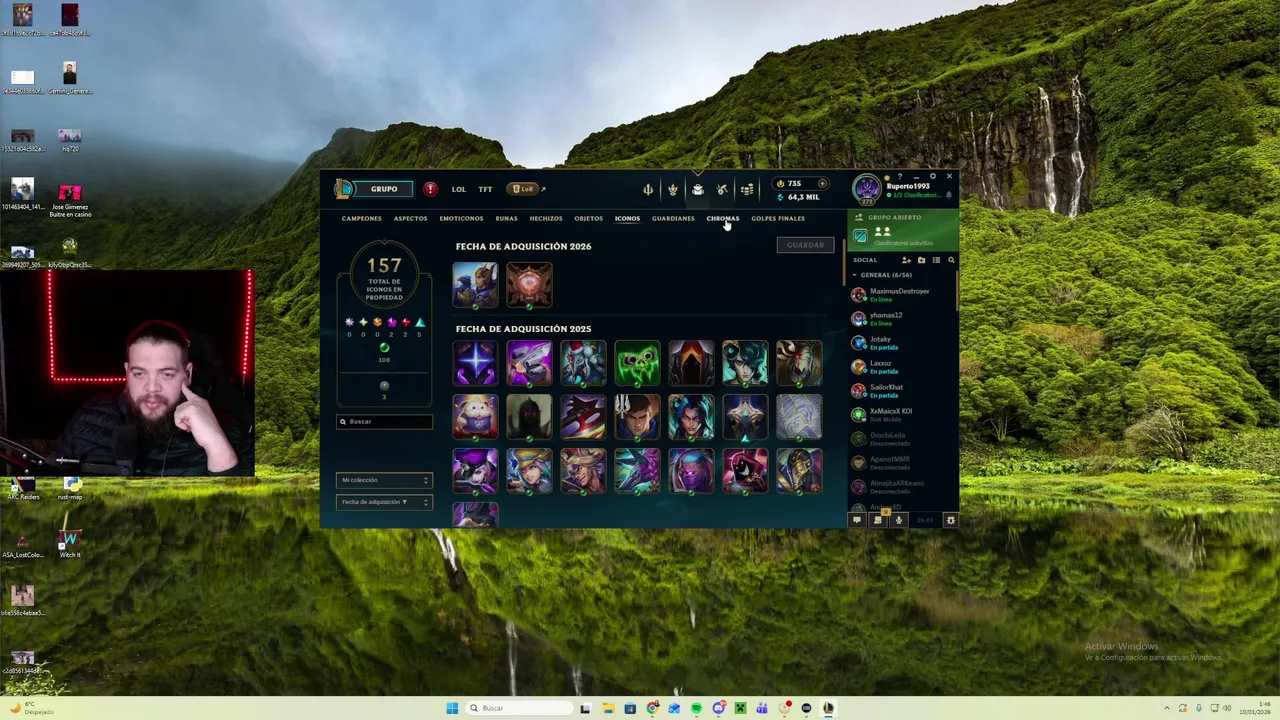The width and height of the screenshot is (1280, 720).
Task: Click the GRUPO ABIERTO party panel
Action: (903, 231)
